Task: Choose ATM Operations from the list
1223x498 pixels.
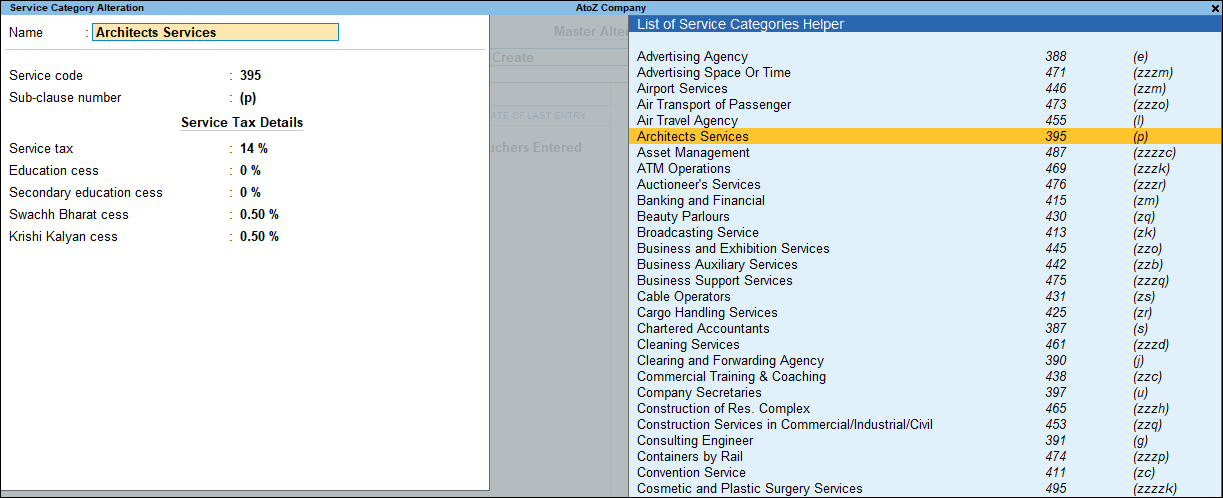Action: [925, 168]
